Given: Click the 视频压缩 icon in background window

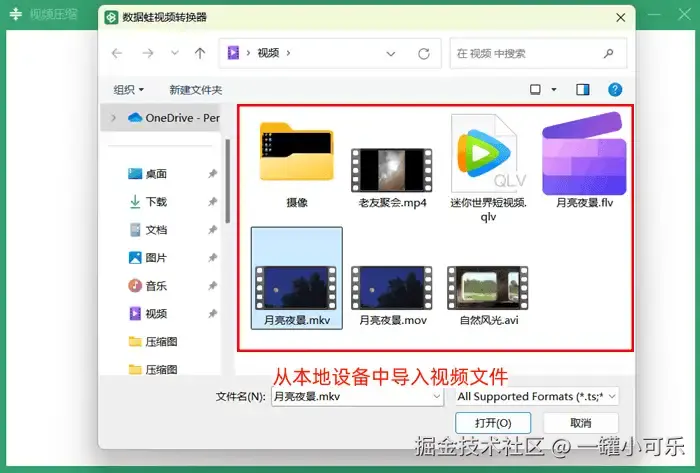Looking at the screenshot, I should (16, 14).
